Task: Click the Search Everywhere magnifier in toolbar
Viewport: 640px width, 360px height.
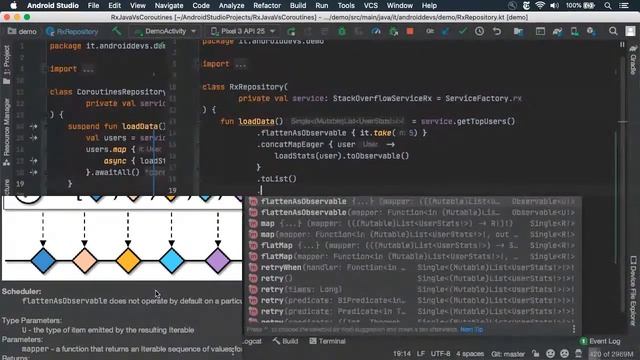Action: coord(613,31)
